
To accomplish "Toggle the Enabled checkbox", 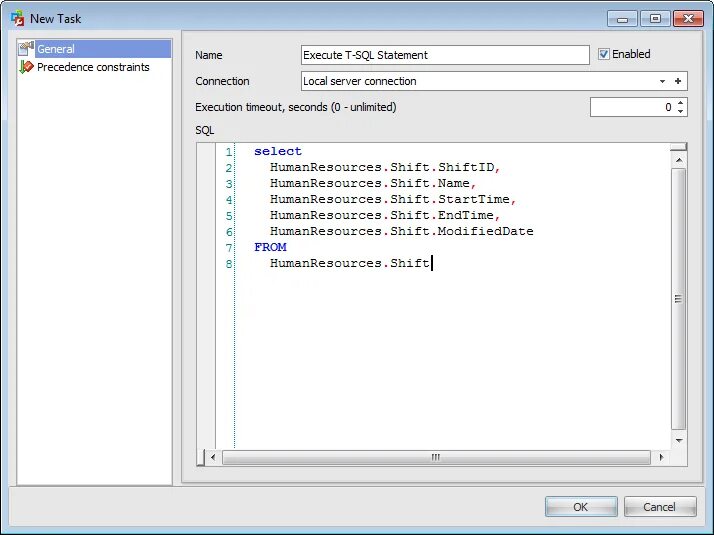I will coord(604,54).
